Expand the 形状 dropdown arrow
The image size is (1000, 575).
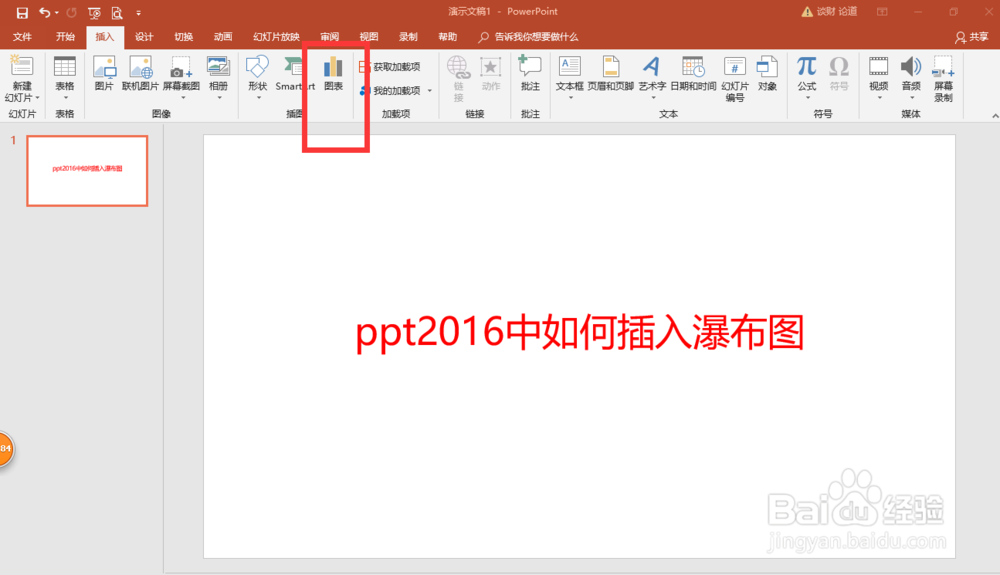pyautogui.click(x=258, y=98)
